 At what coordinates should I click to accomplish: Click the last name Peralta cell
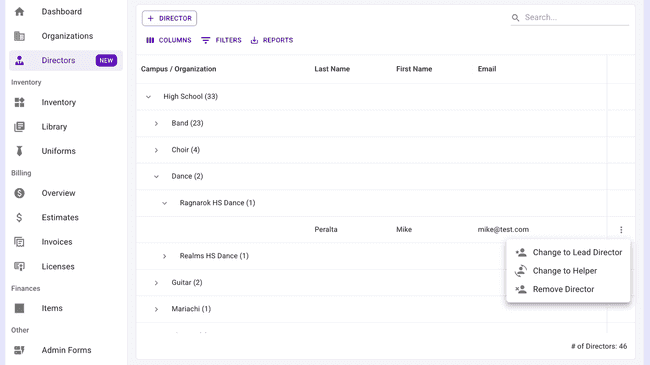[x=326, y=229]
